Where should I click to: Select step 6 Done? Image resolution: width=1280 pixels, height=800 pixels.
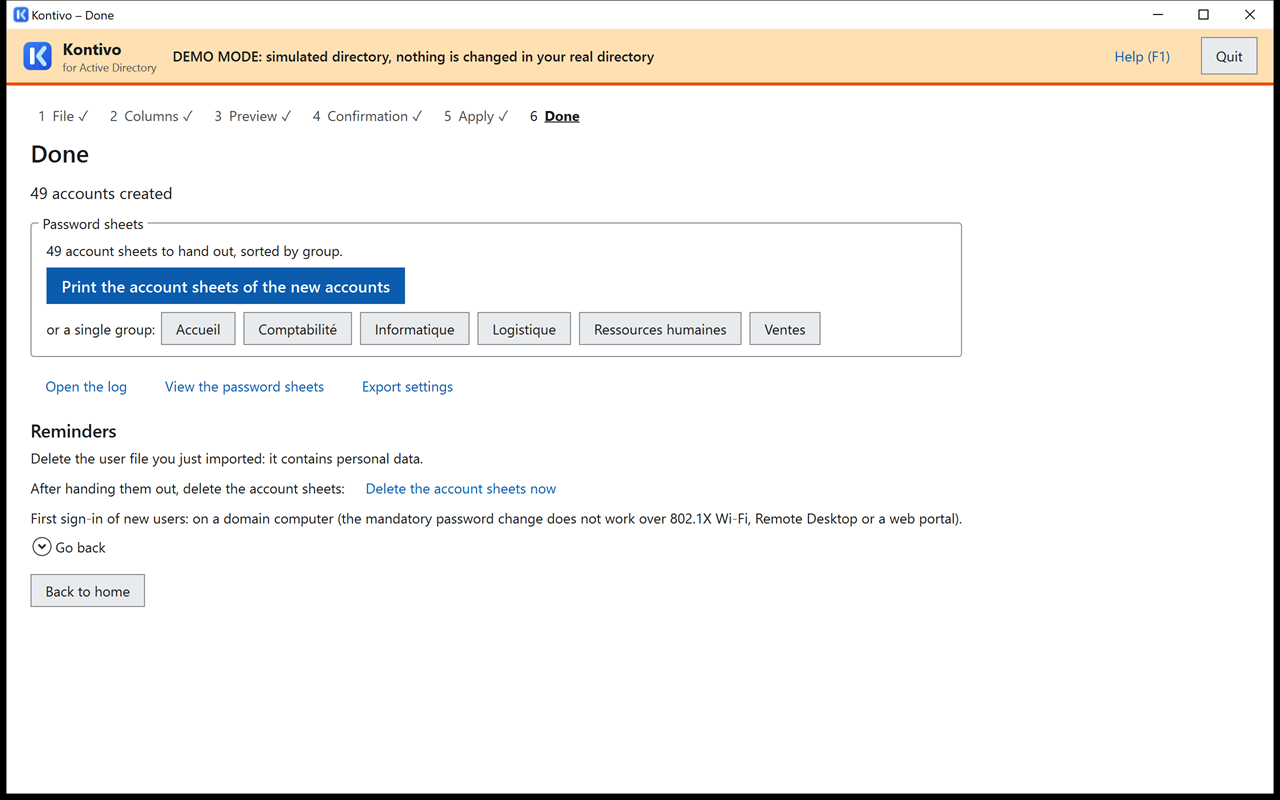tap(555, 116)
